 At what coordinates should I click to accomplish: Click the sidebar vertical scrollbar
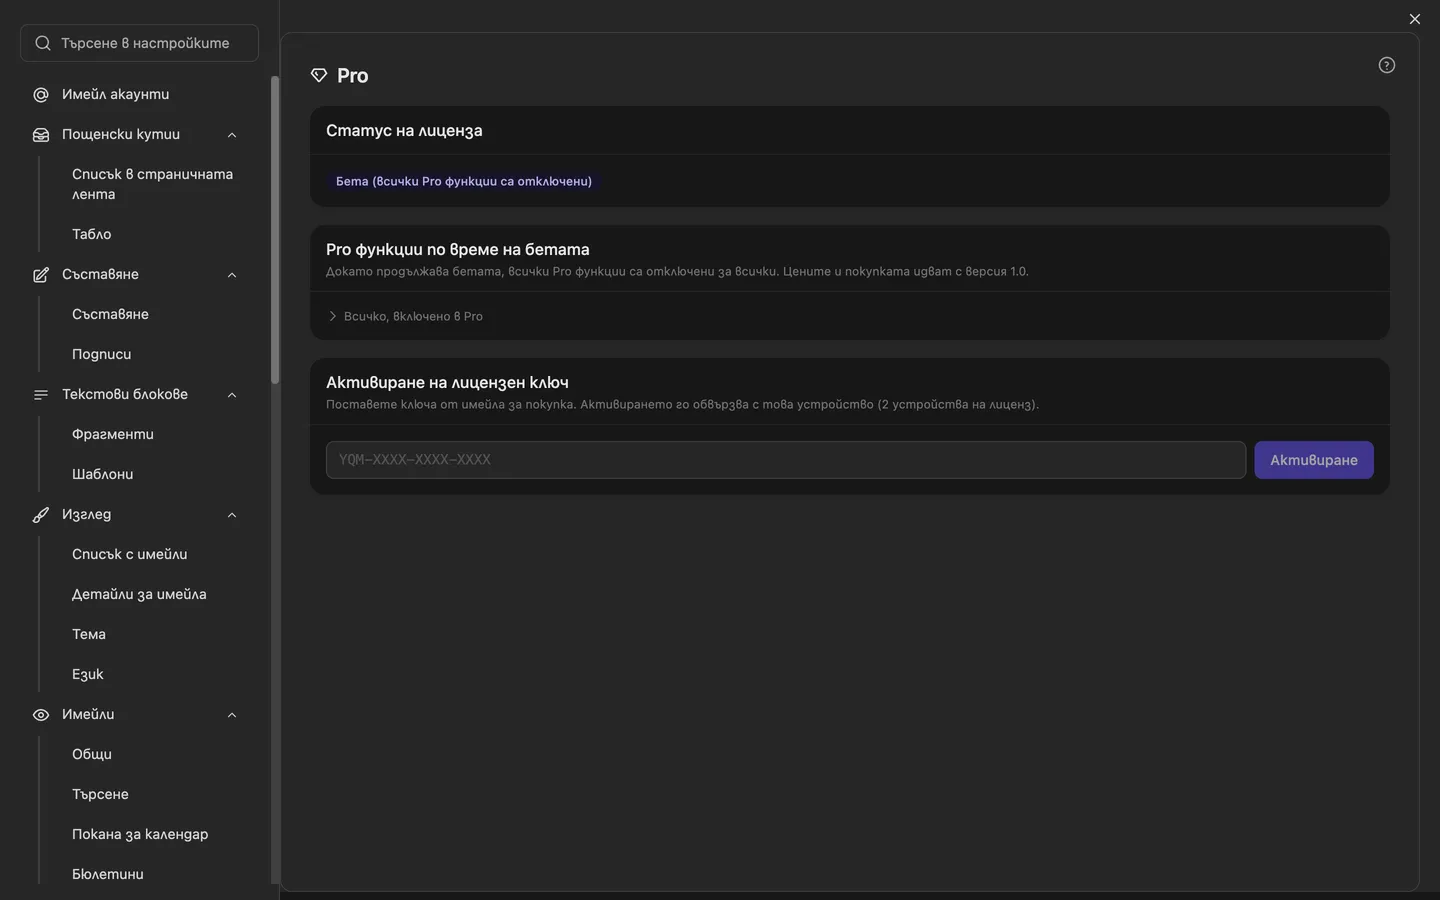(275, 230)
